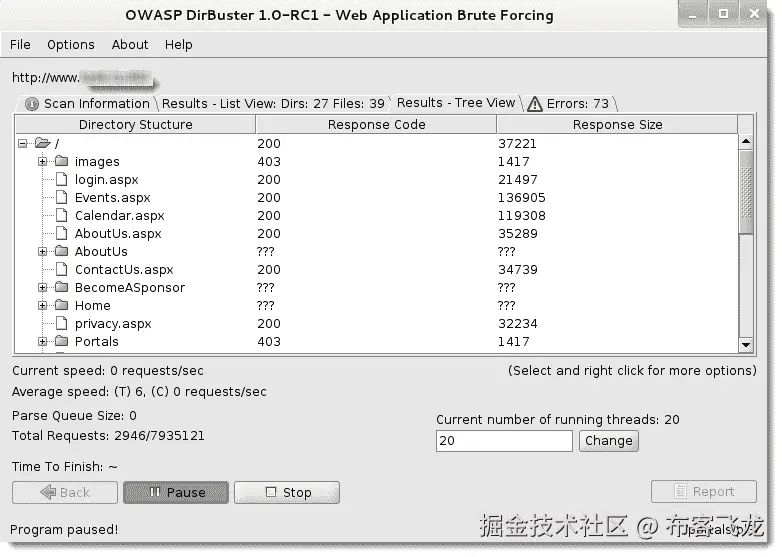The image size is (782, 557).
Task: Click response size 136905 for Events.aspx
Action: tap(522, 197)
